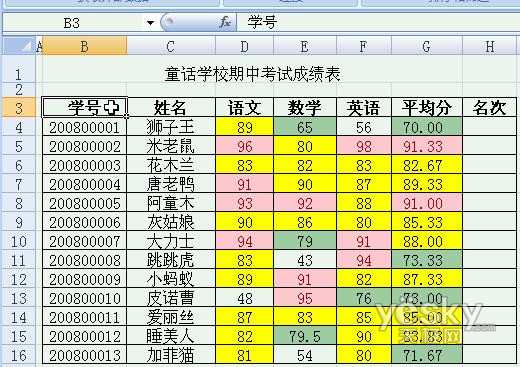Click the name cell 跳跳虎
520x367 pixels.
click(171, 260)
